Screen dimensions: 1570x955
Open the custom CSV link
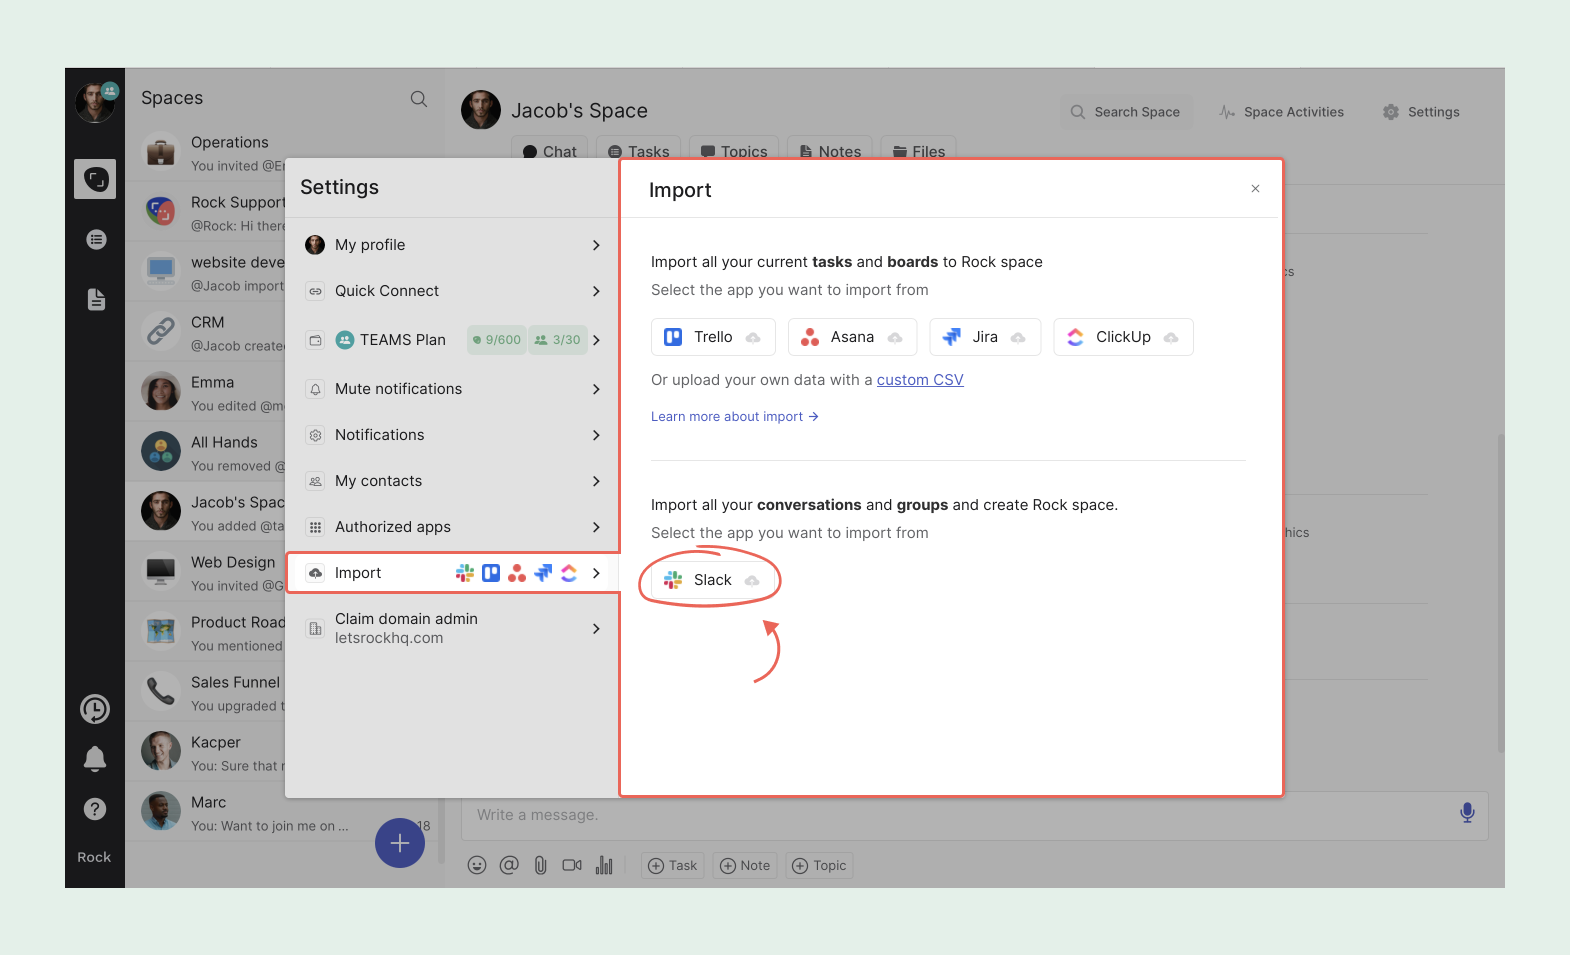click(x=920, y=380)
